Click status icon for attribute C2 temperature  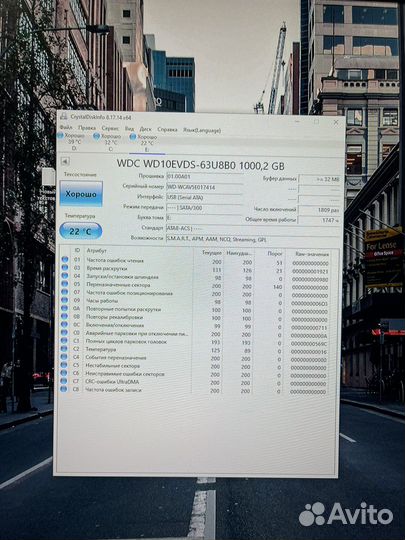64,349
